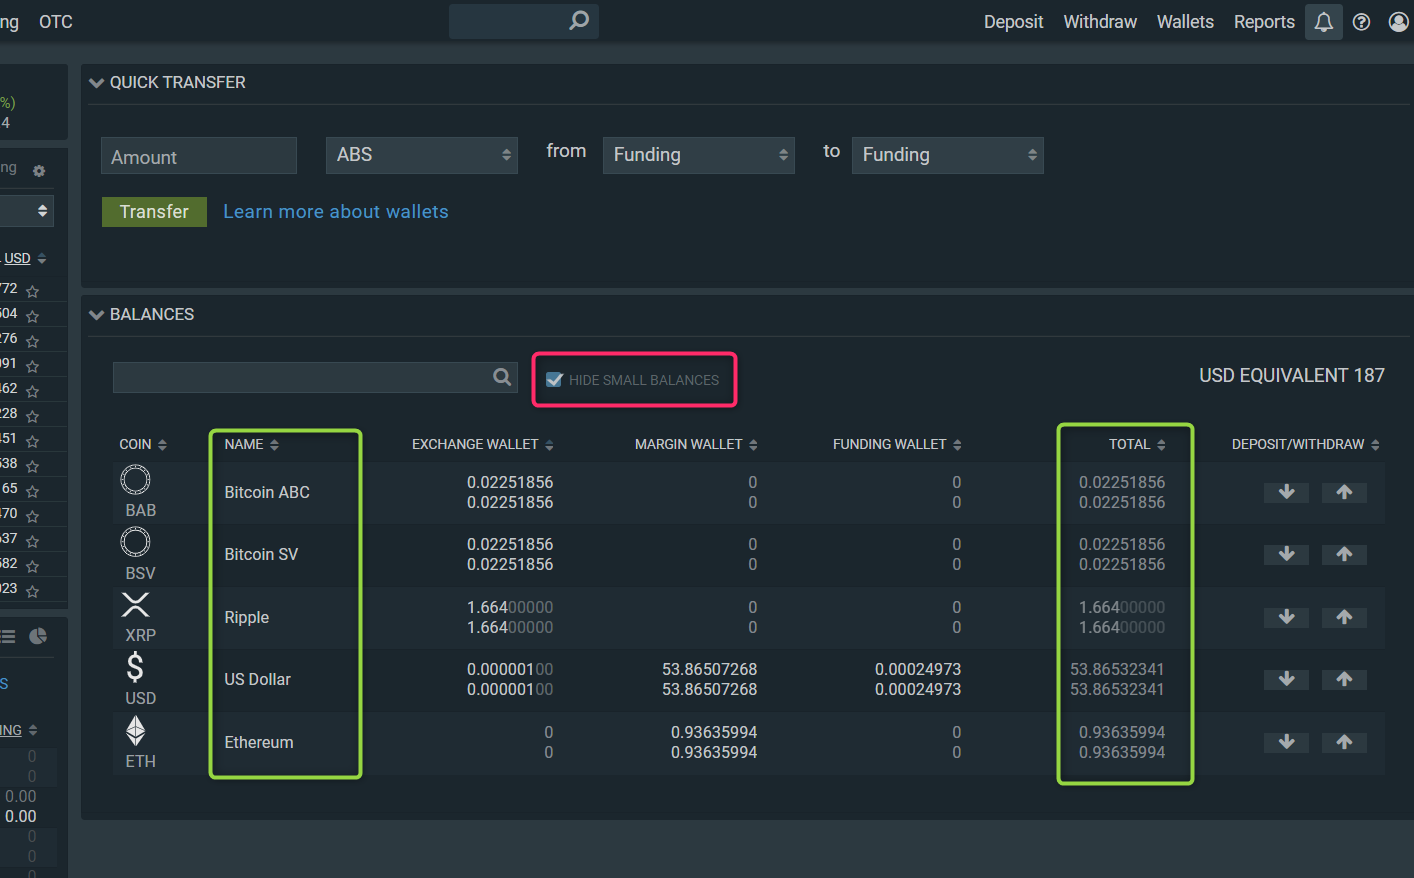Sort by the Total column header

point(1136,444)
